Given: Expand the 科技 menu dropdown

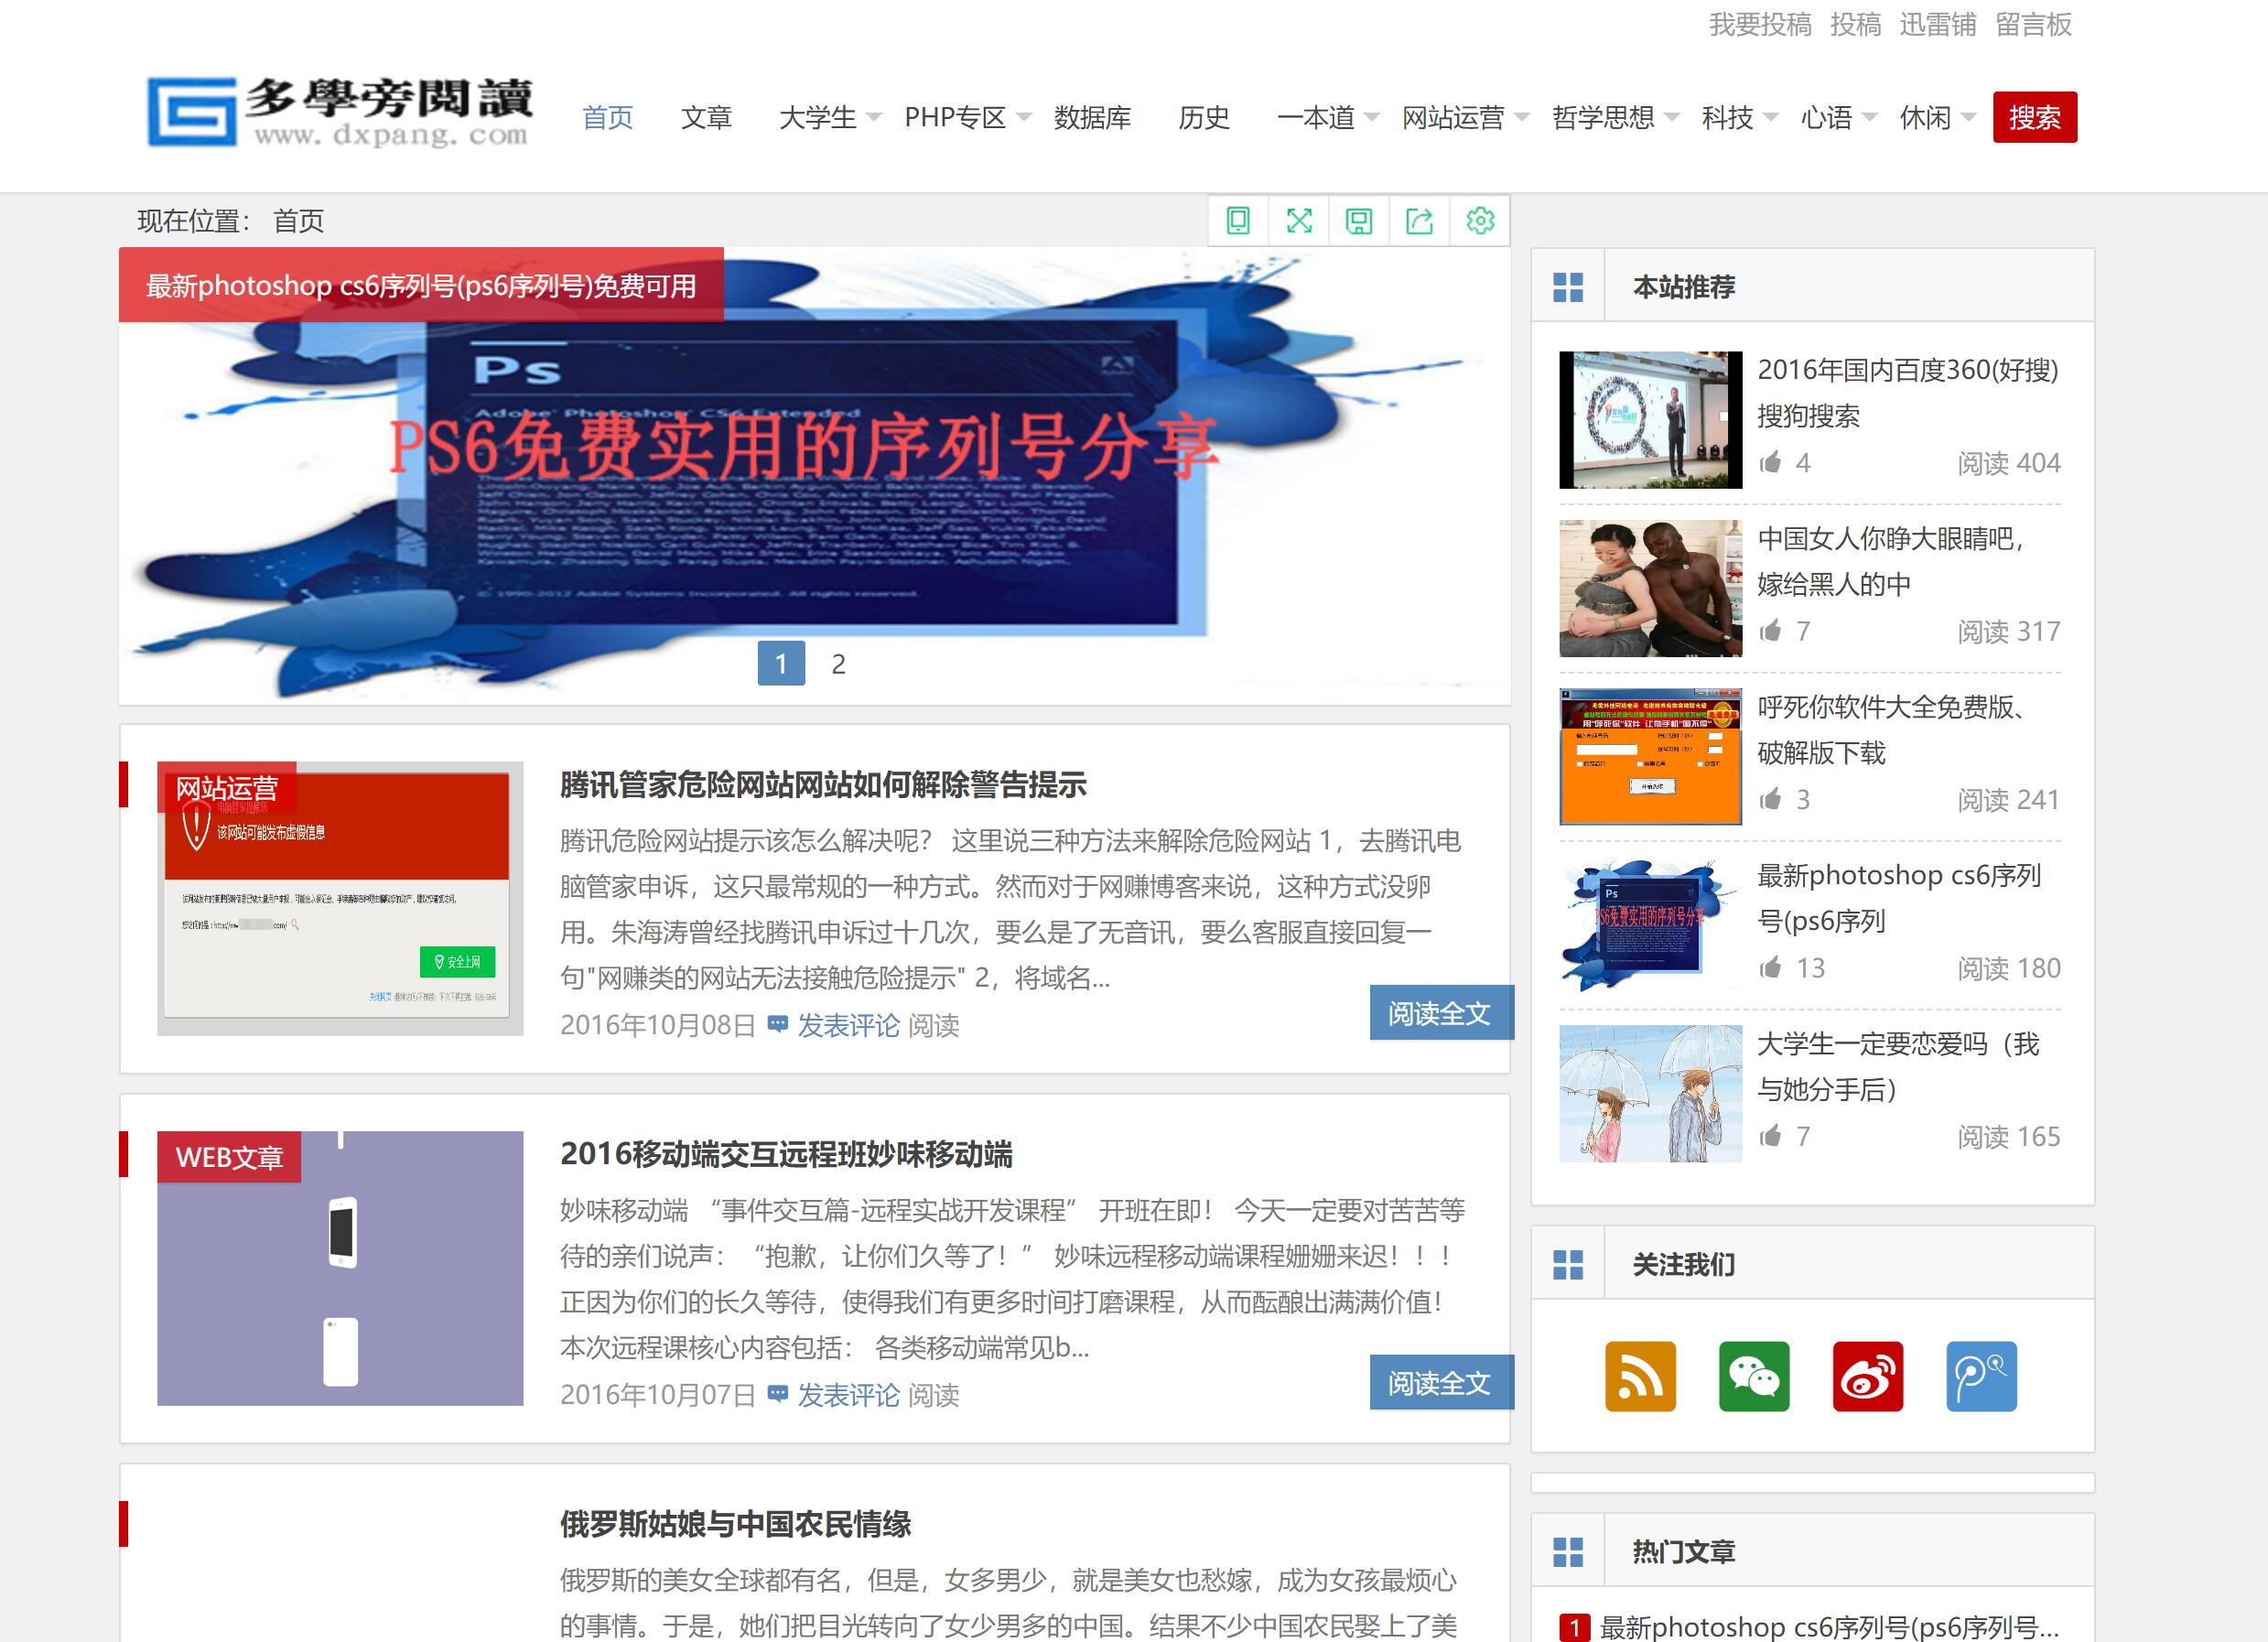Looking at the screenshot, I should click(x=1771, y=118).
